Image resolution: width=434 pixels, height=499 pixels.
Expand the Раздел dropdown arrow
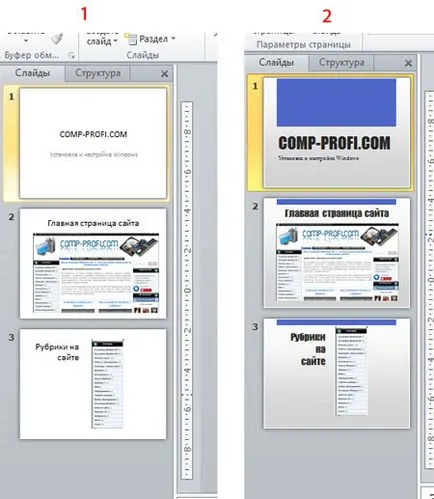(x=173, y=38)
